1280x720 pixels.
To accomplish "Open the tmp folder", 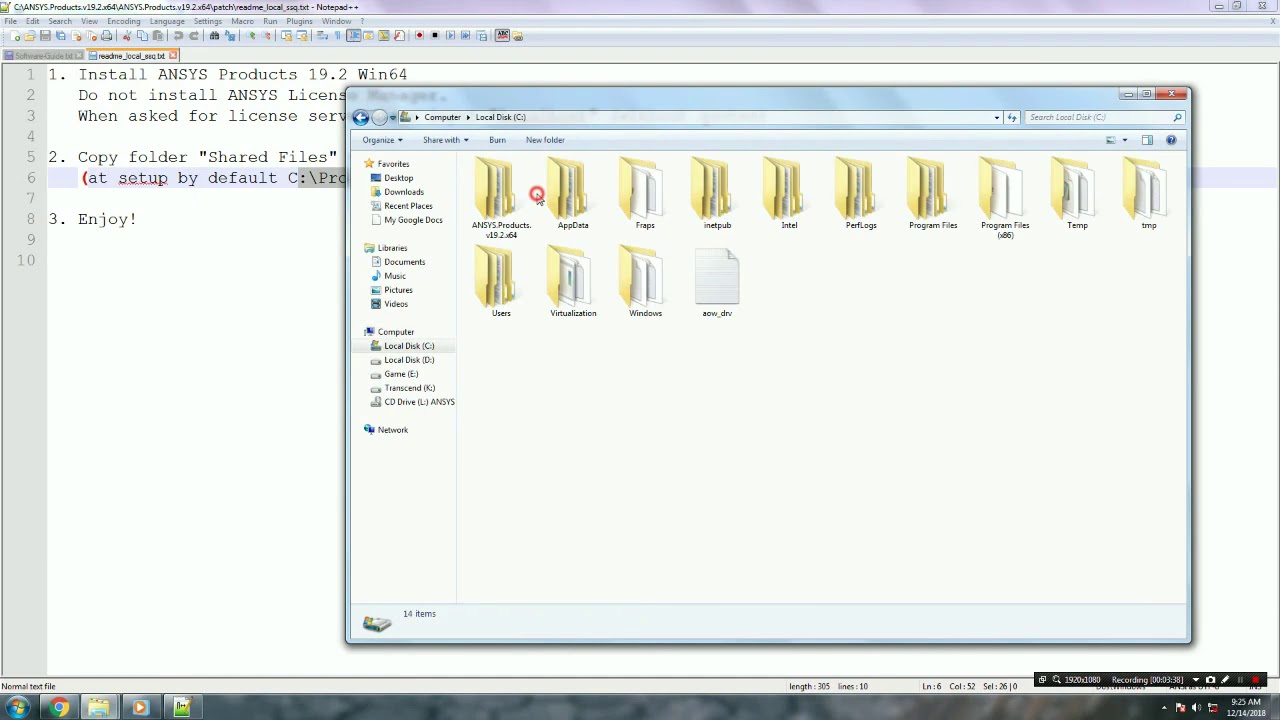I will click(x=1149, y=194).
